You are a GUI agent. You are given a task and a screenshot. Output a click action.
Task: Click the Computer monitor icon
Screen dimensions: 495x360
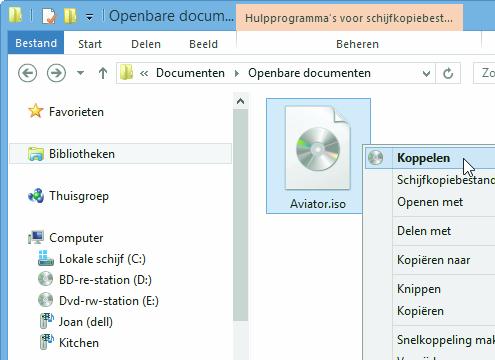click(36, 237)
